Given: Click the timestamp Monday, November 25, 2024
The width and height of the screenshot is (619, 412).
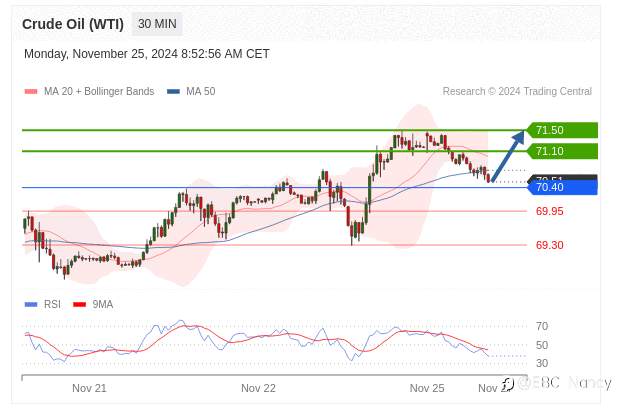Looking at the screenshot, I should [x=147, y=54].
